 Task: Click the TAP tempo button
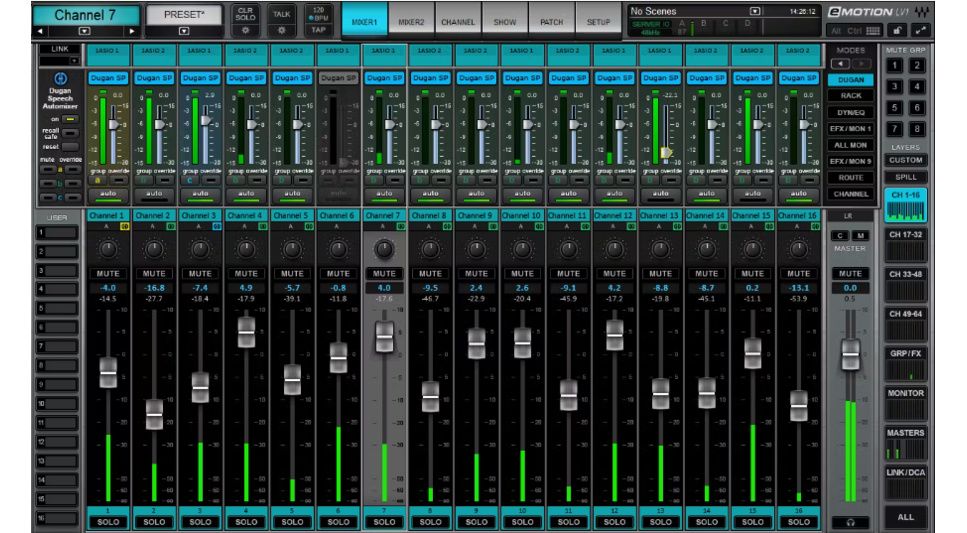pyautogui.click(x=318, y=30)
